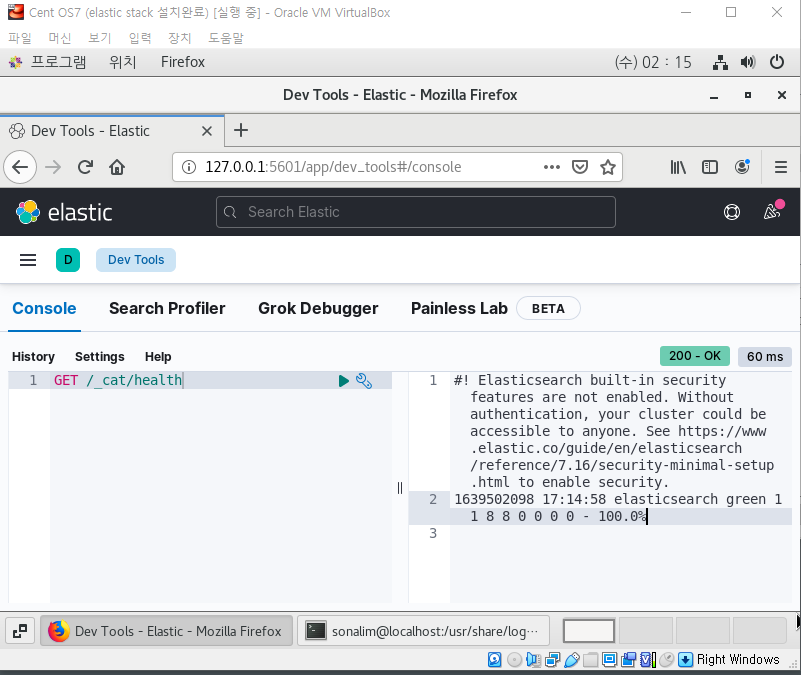
Task: Click the 200 - OK status badge
Action: pos(695,356)
